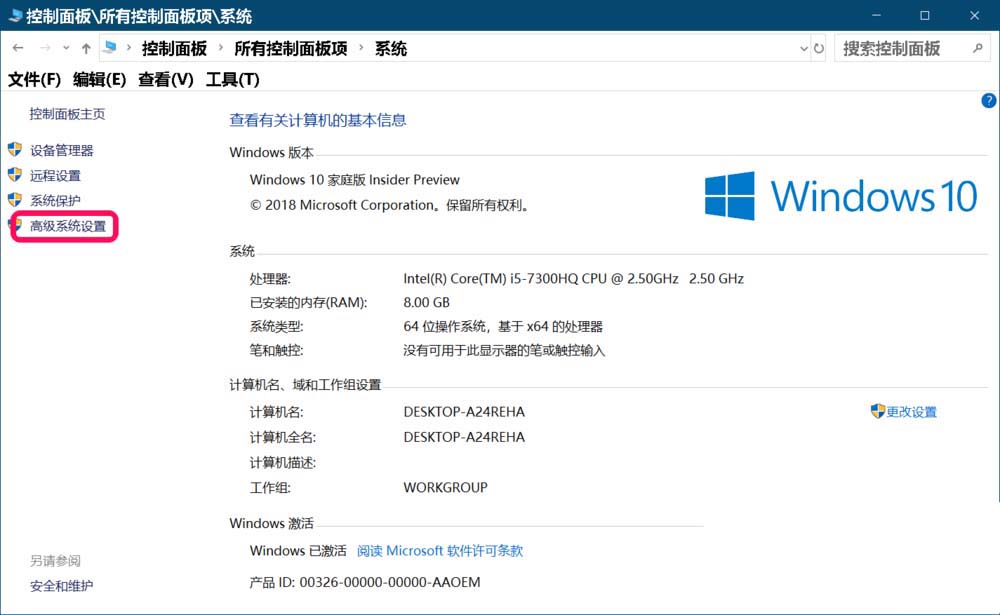Maximize the system window
The height and width of the screenshot is (615, 1000).
(925, 15)
